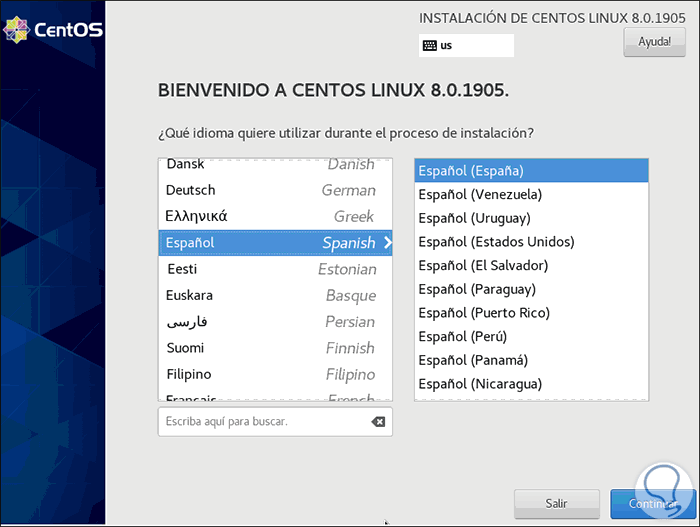Select Euskara Basque language
The width and height of the screenshot is (700, 527).
pyautogui.click(x=275, y=296)
